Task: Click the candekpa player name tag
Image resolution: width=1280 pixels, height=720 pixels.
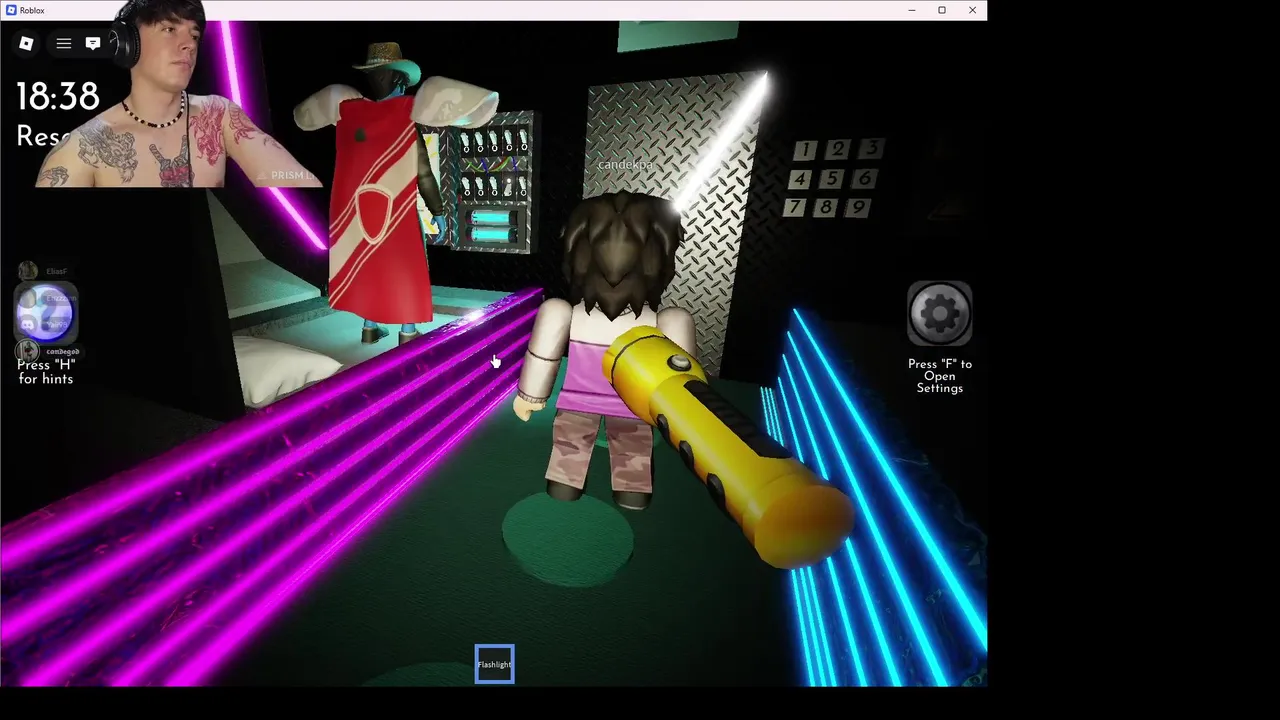Action: point(626,164)
